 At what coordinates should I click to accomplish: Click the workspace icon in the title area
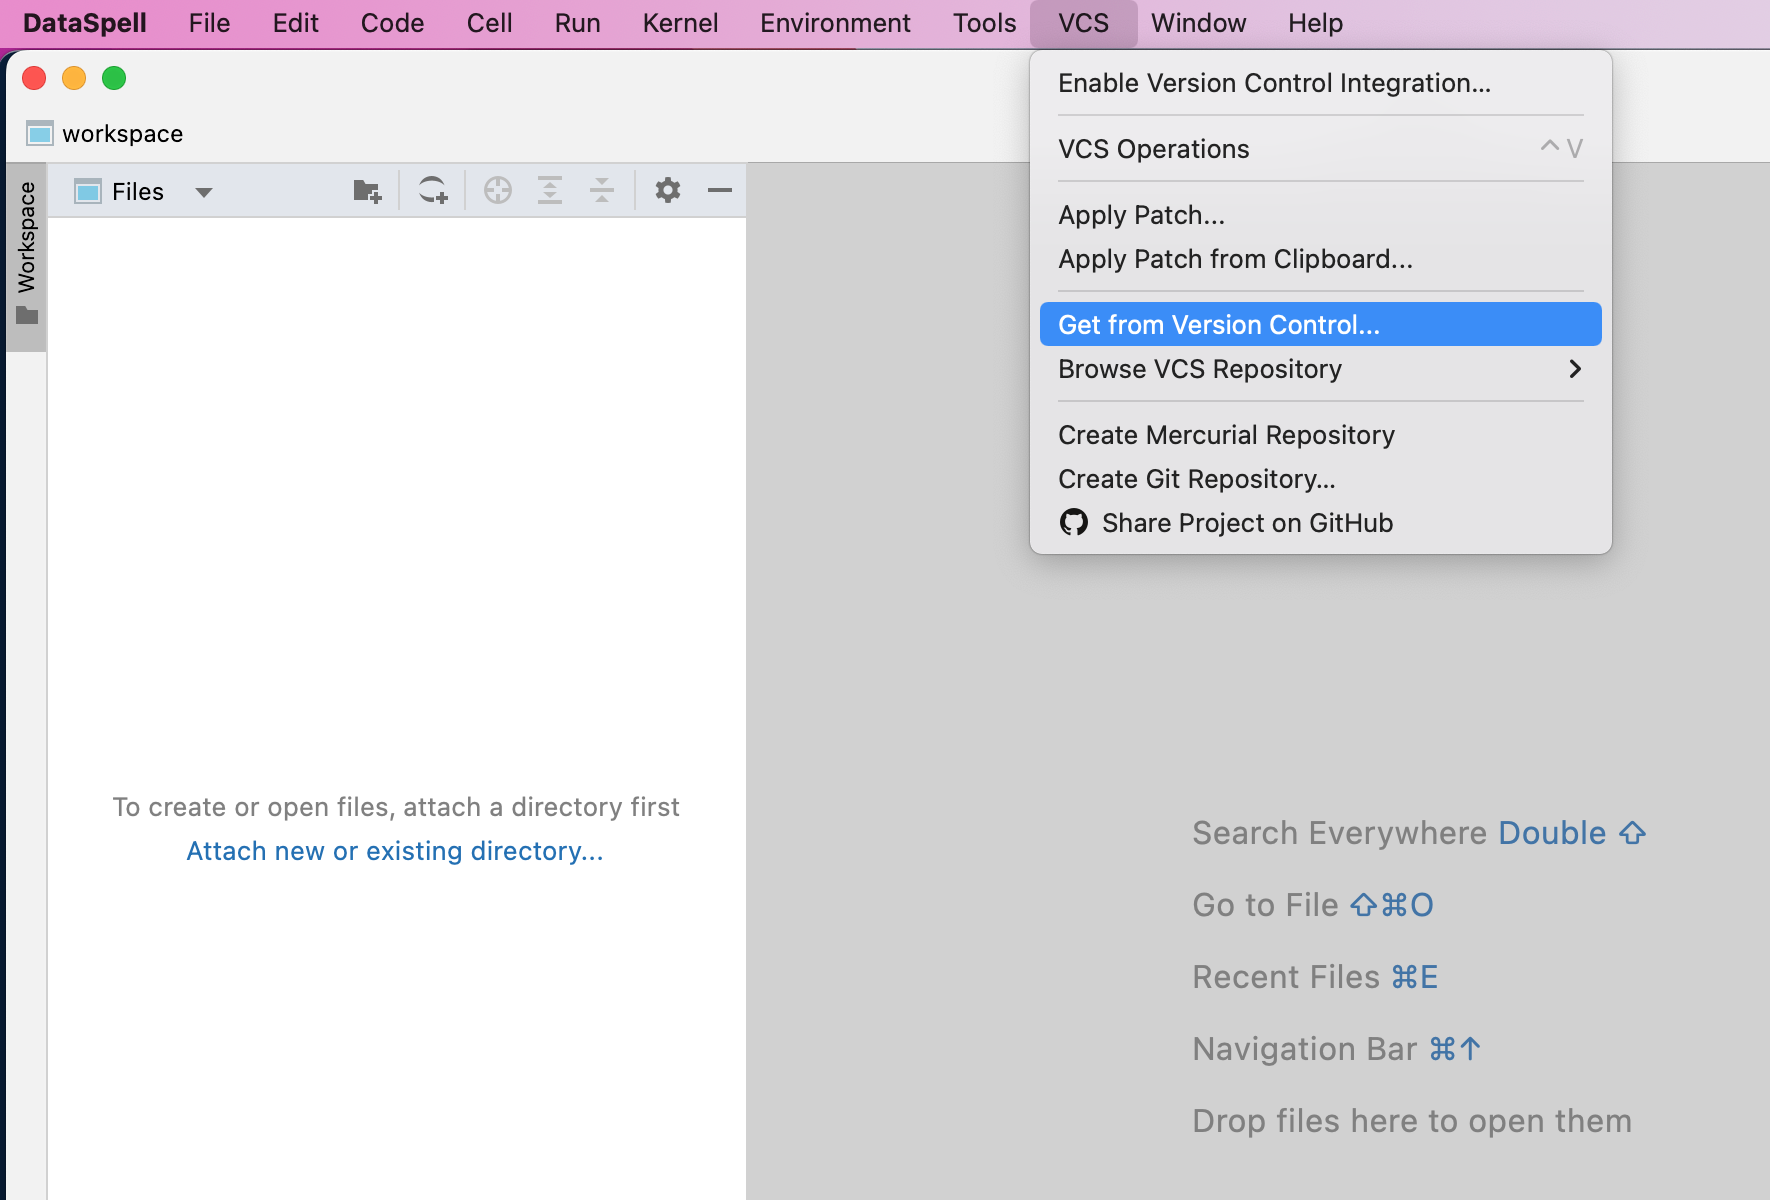point(40,133)
